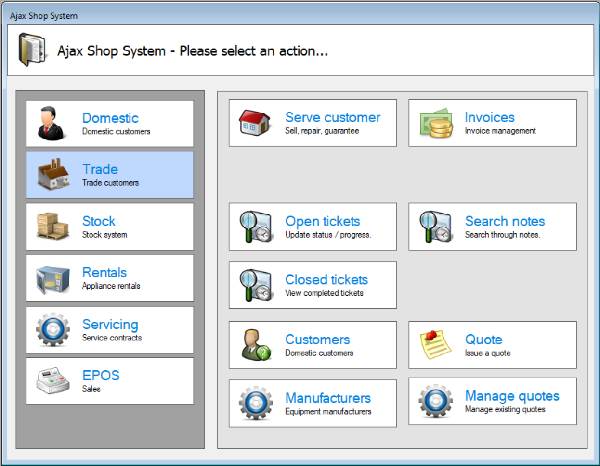
Task: Open Equipment Manufacturers
Action: click(313, 403)
